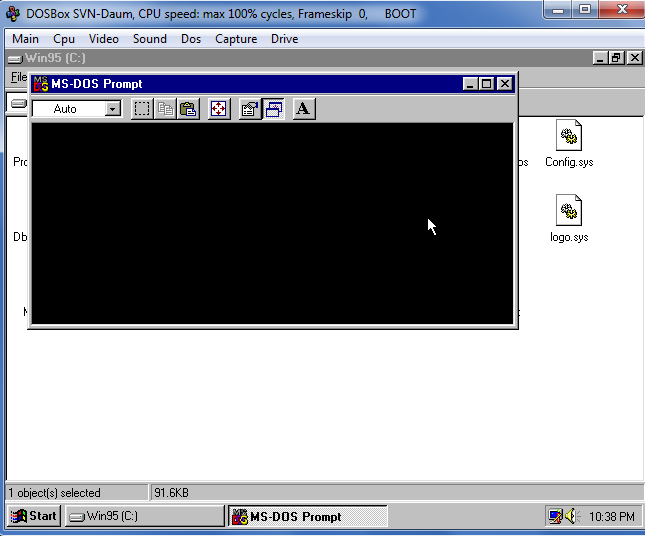Click the logo.sys file name label
645x536 pixels.
[x=569, y=237]
